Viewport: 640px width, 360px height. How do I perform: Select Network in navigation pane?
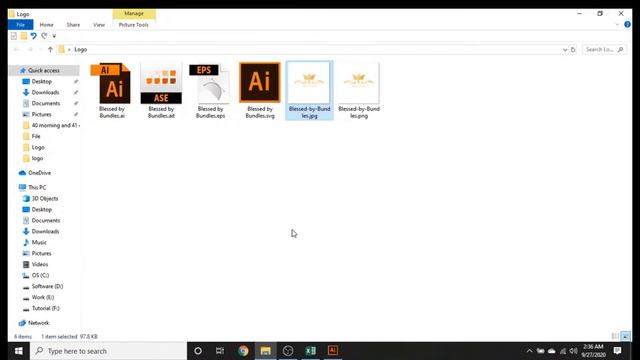pos(38,323)
